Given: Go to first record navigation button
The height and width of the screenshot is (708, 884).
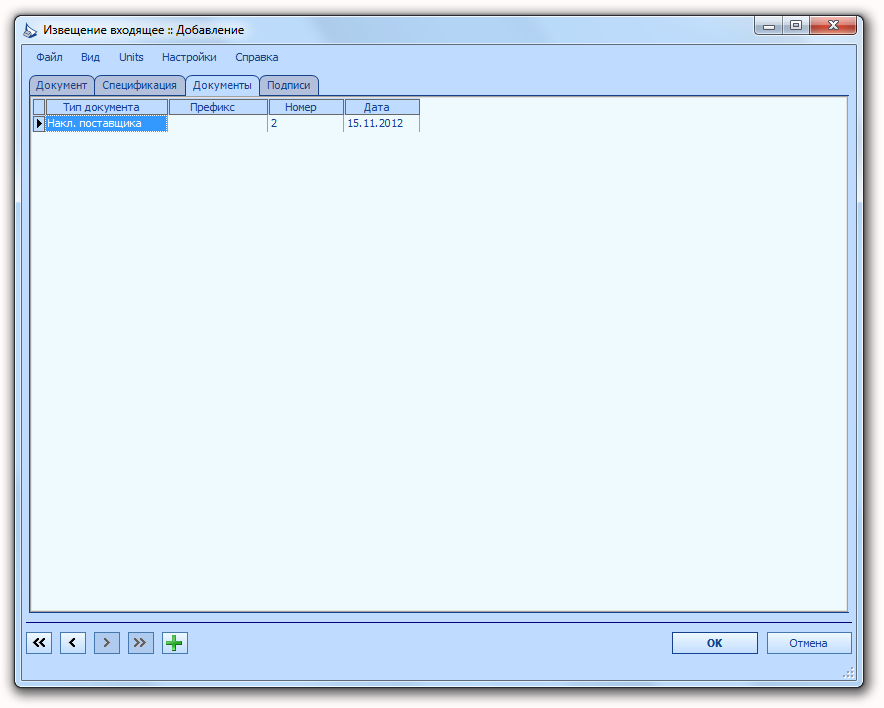Looking at the screenshot, I should (x=39, y=643).
